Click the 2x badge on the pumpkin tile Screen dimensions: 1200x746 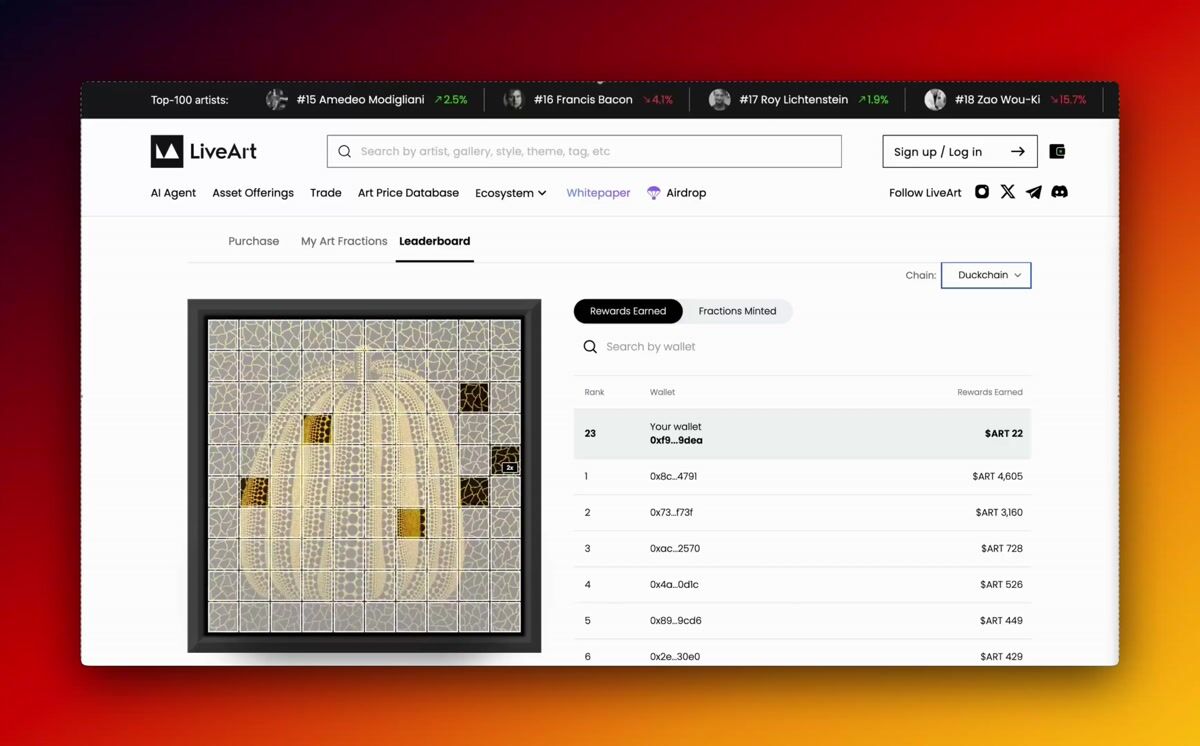tap(510, 467)
